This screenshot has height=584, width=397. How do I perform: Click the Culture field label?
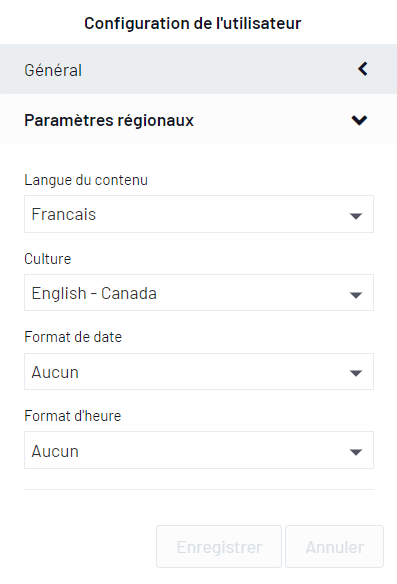48,258
